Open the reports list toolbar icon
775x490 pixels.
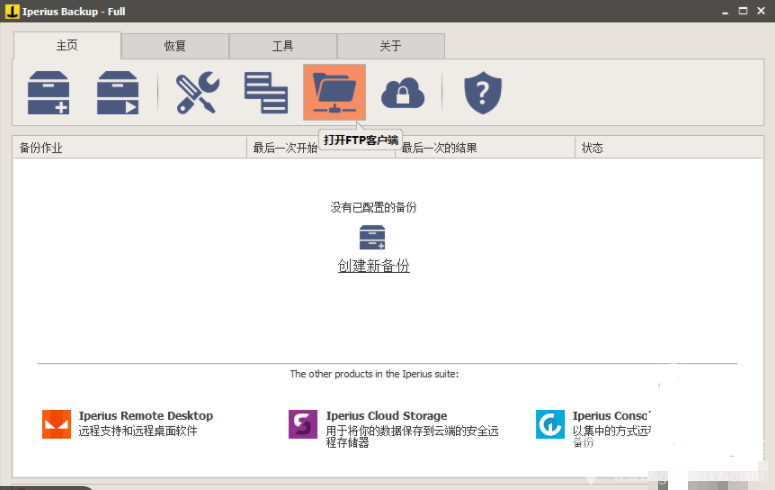(266, 92)
